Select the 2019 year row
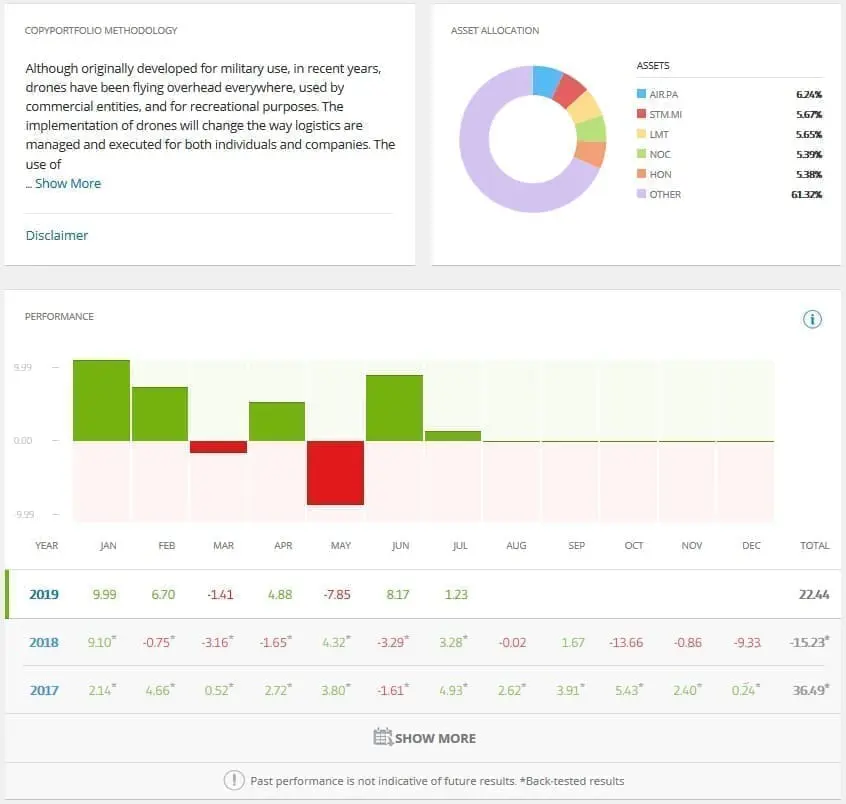 tap(43, 594)
